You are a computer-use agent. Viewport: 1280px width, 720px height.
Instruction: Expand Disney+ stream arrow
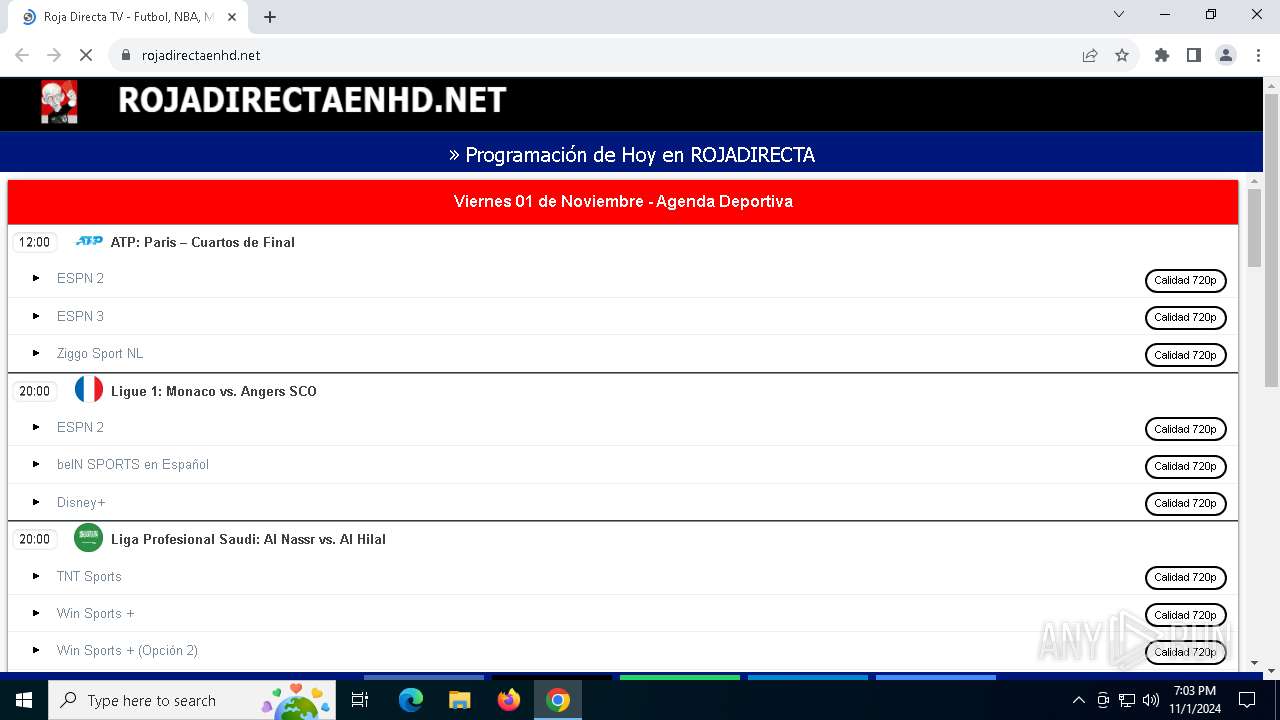tap(36, 502)
